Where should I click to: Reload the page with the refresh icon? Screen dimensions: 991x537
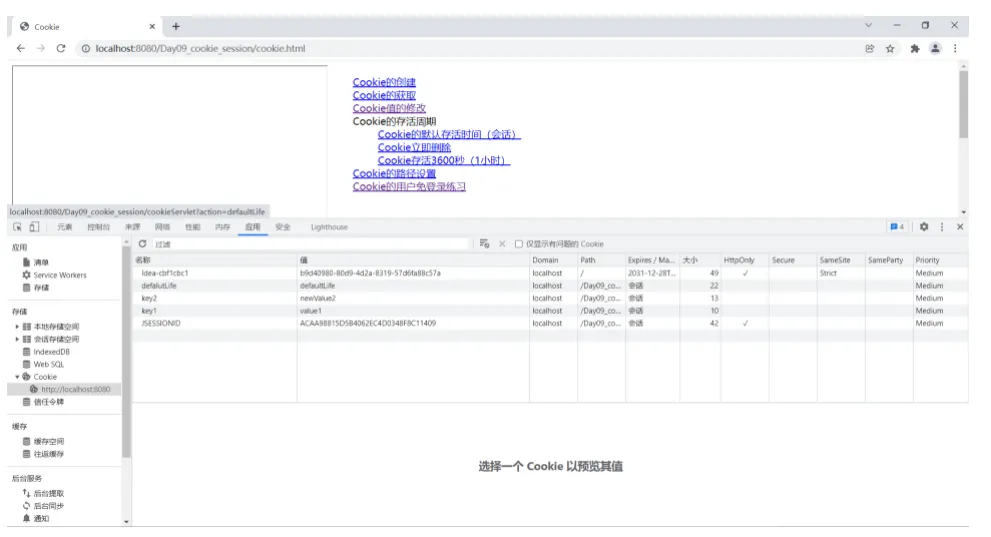coord(61,49)
